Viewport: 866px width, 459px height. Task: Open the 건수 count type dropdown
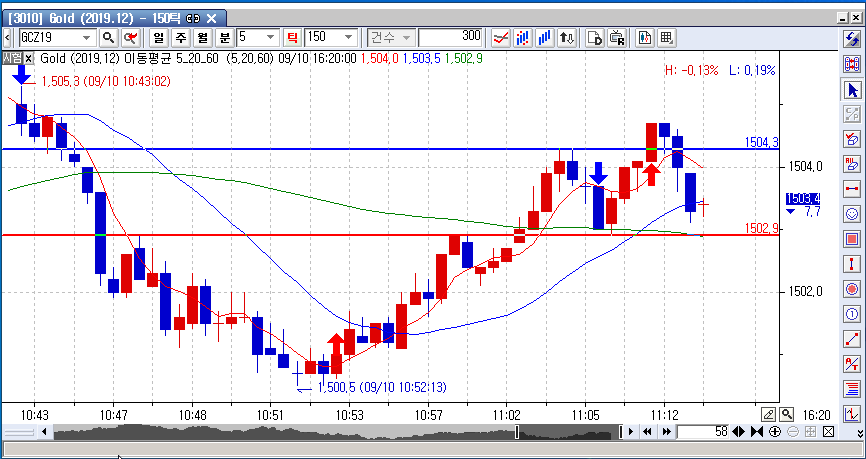(407, 37)
